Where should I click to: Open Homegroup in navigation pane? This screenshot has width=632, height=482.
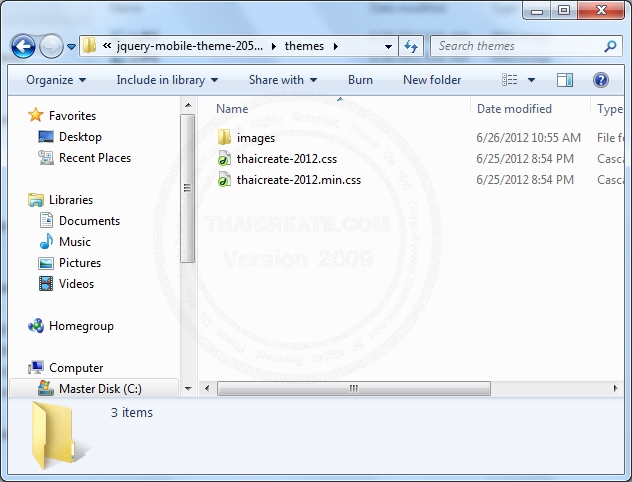(81, 326)
